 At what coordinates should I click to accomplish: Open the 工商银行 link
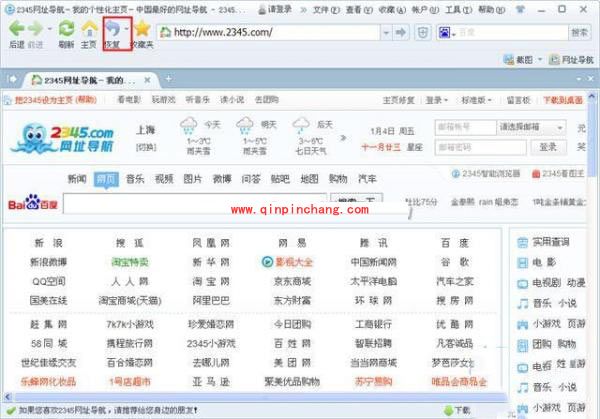click(373, 324)
